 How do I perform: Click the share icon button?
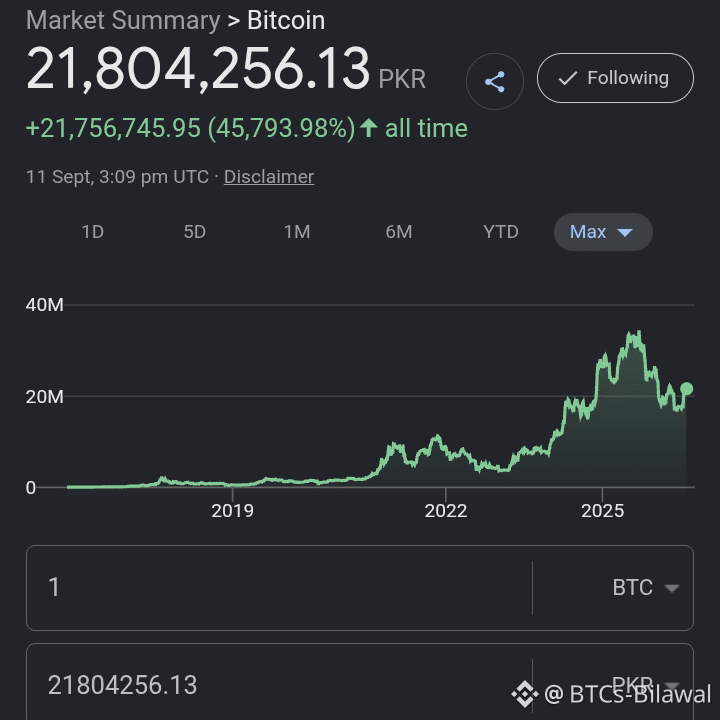coord(495,81)
